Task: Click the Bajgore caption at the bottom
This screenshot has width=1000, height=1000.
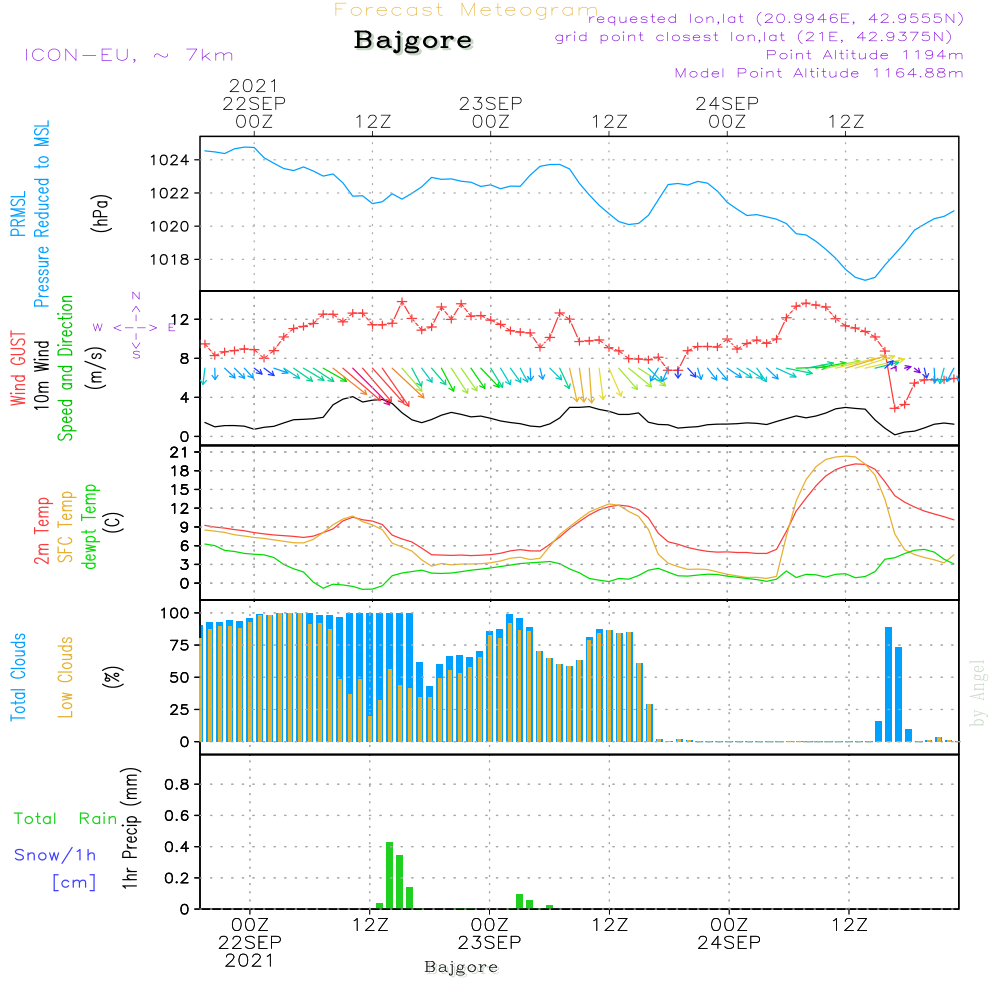Action: click(461, 967)
